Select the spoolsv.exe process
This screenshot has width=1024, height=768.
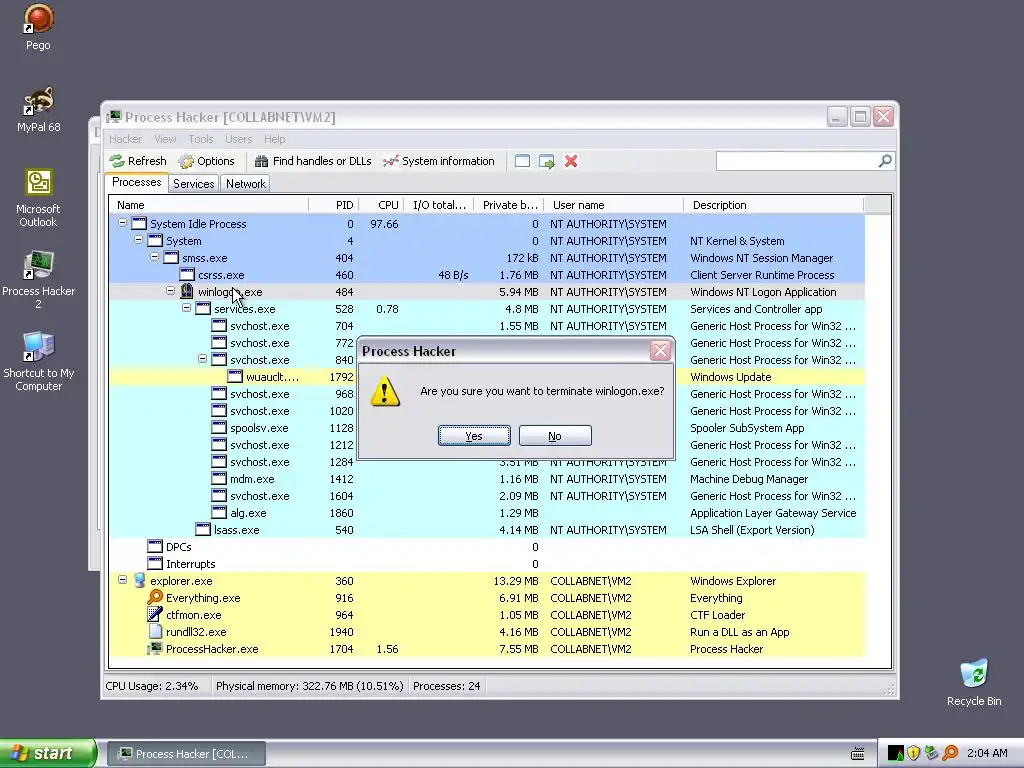[x=487, y=428]
